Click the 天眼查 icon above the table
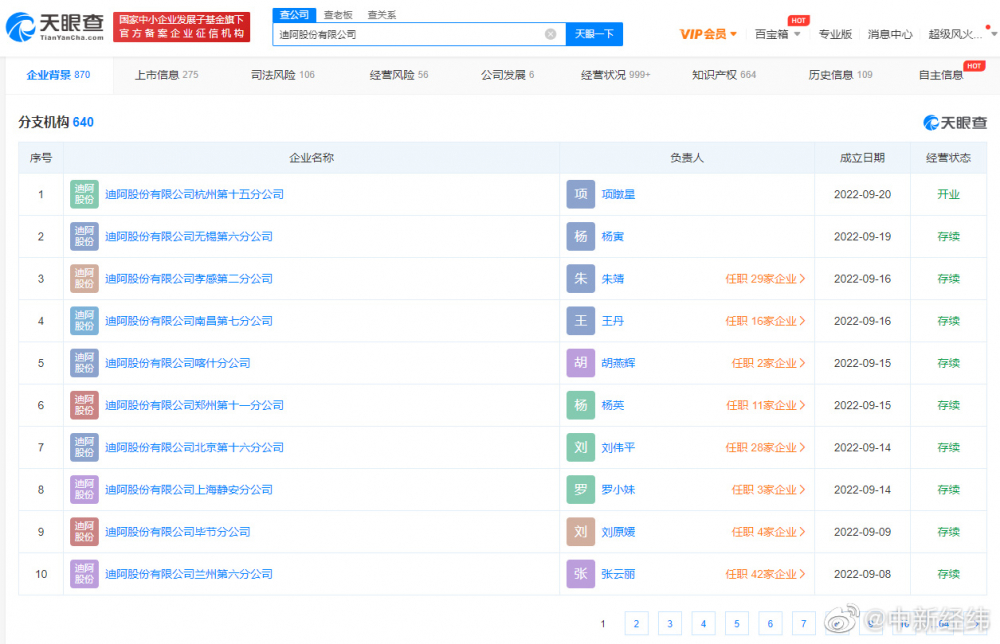 pyautogui.click(x=954, y=121)
